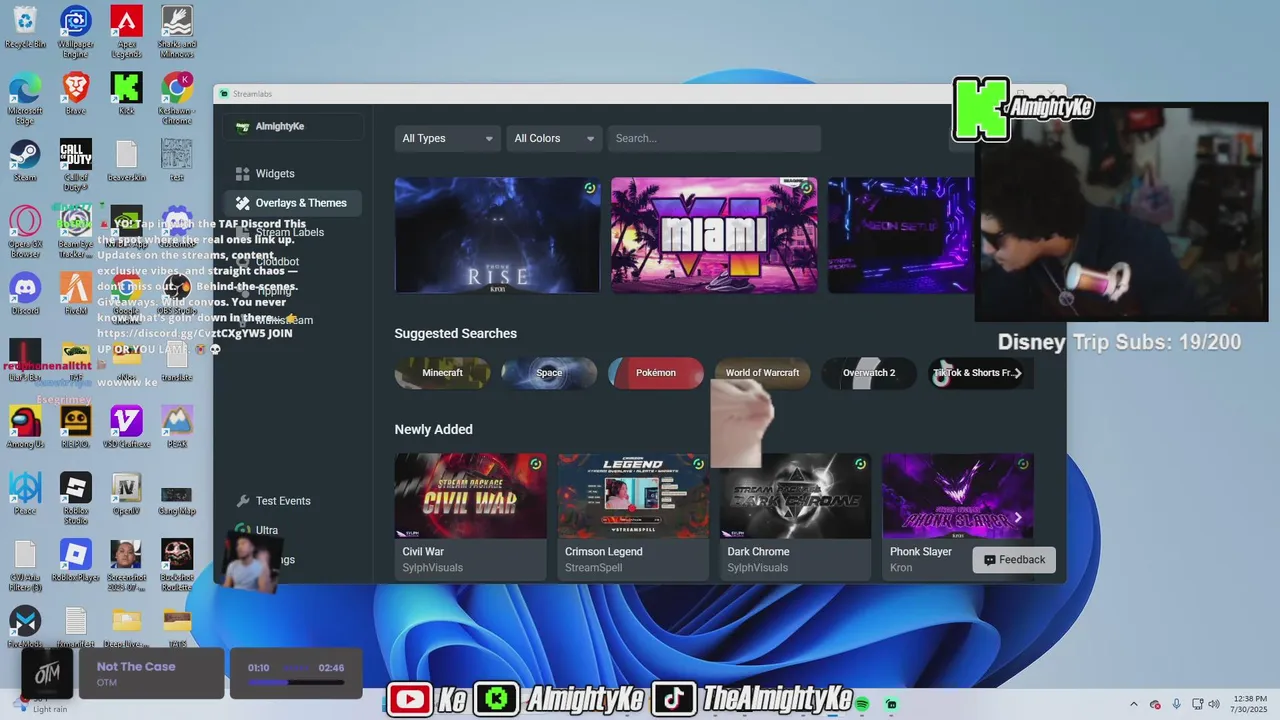Screen dimensions: 1280x720
Task: Select Overlays & Themes in Streamlabs sidebar
Action: point(293,203)
